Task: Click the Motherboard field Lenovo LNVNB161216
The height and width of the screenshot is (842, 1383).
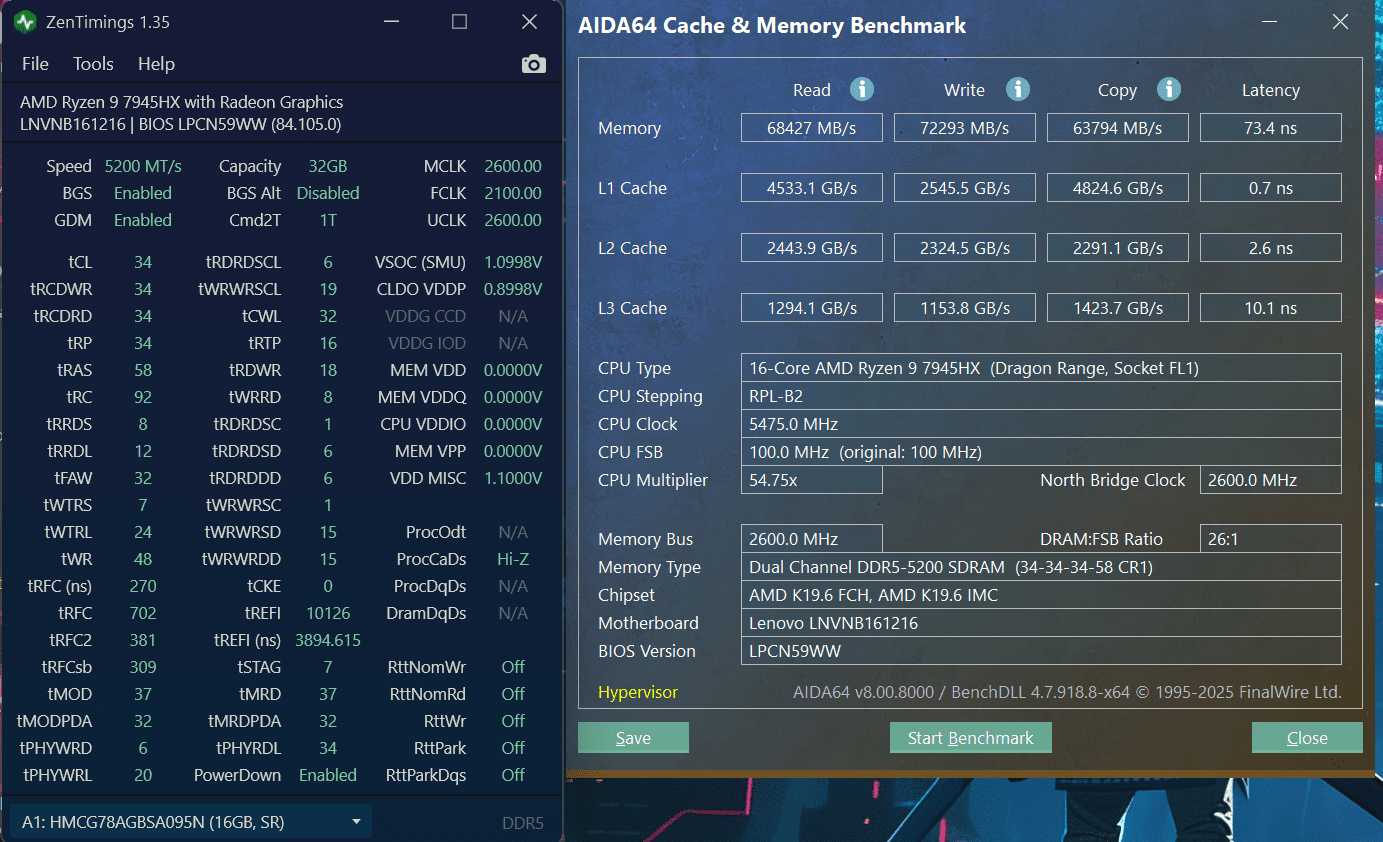Action: coord(1041,623)
